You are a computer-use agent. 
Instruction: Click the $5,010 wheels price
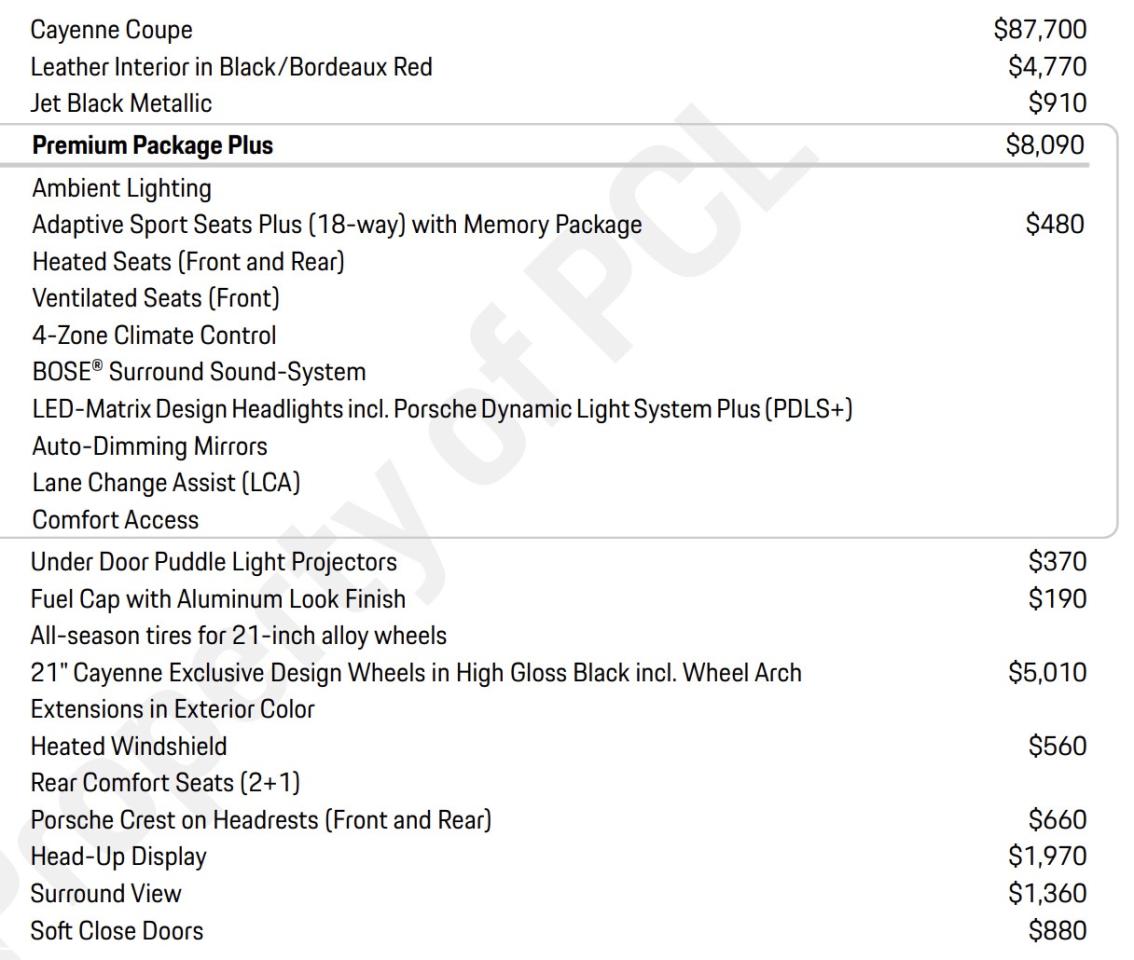tap(1047, 673)
